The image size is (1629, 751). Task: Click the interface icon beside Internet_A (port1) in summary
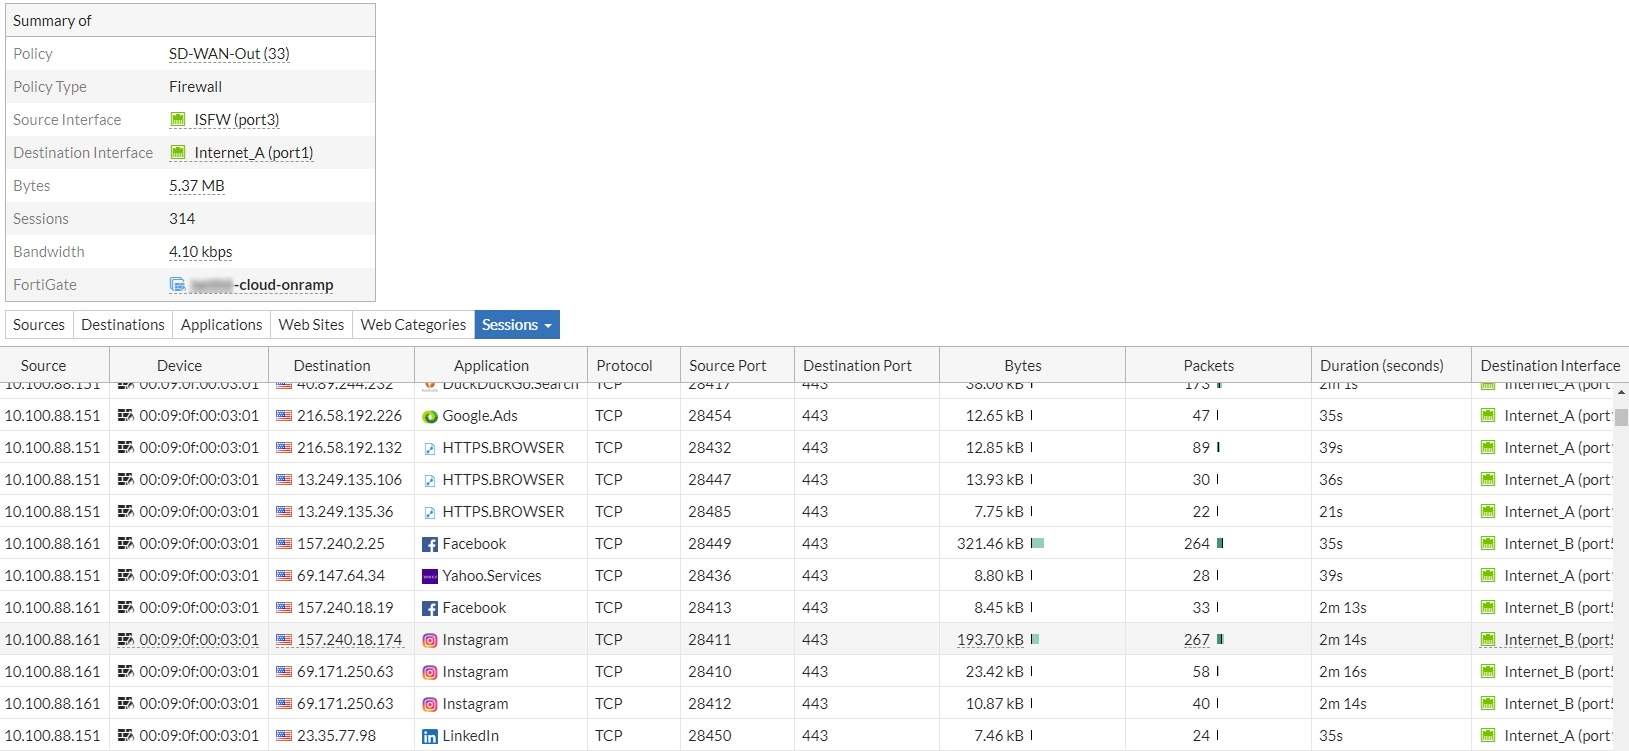point(178,153)
